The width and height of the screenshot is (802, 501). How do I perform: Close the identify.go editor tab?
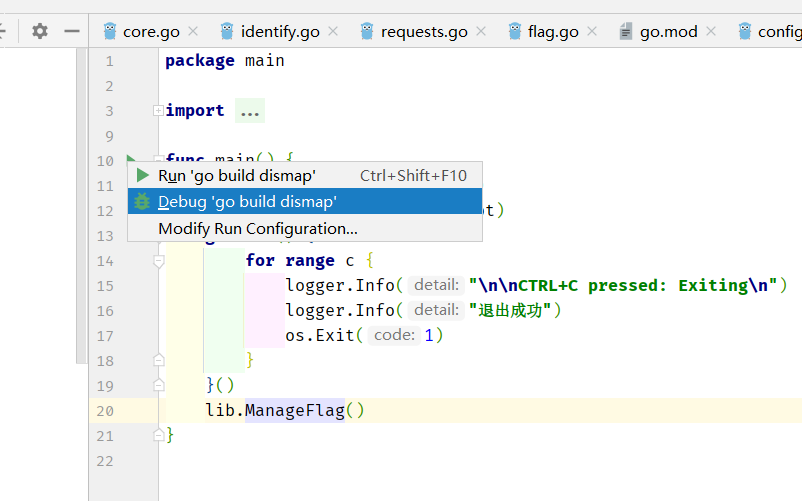tap(333, 31)
